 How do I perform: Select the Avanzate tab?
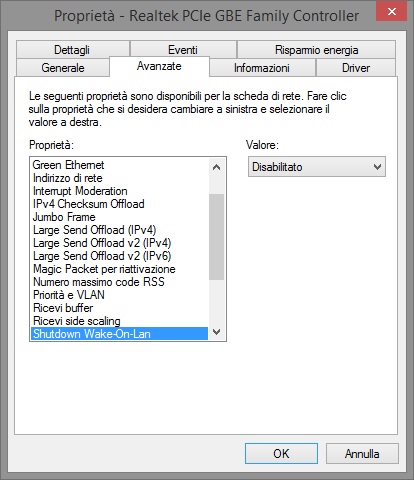click(159, 66)
